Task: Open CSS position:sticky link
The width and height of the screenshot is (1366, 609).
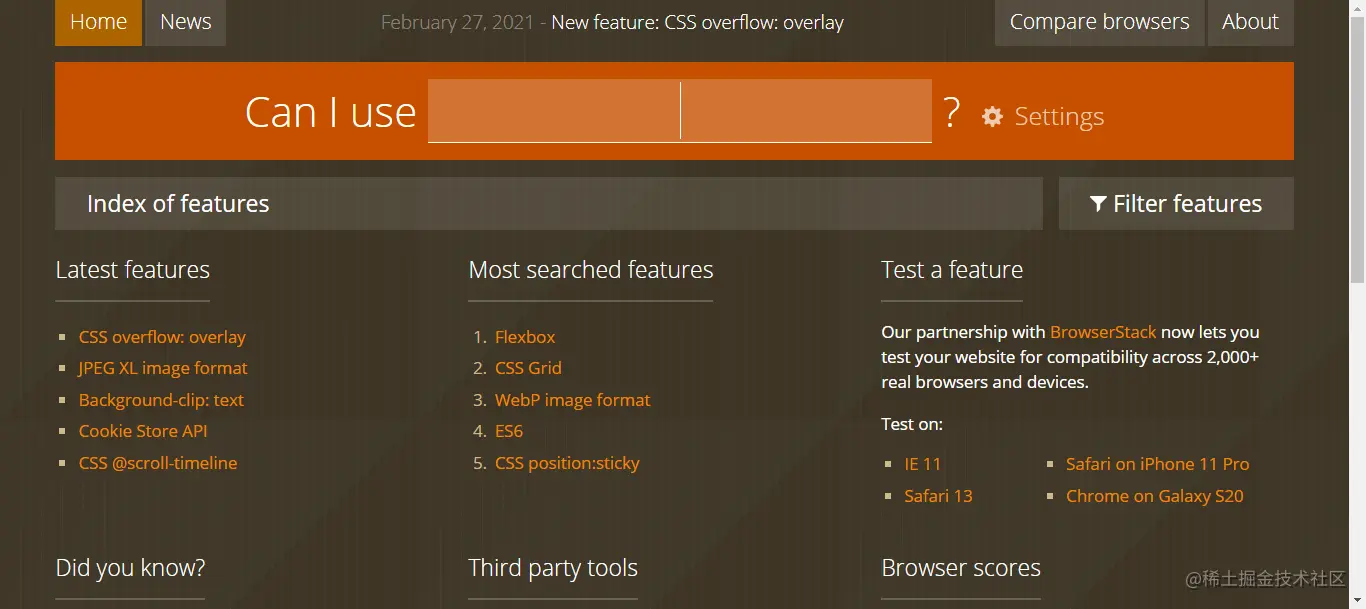Action: (x=567, y=463)
